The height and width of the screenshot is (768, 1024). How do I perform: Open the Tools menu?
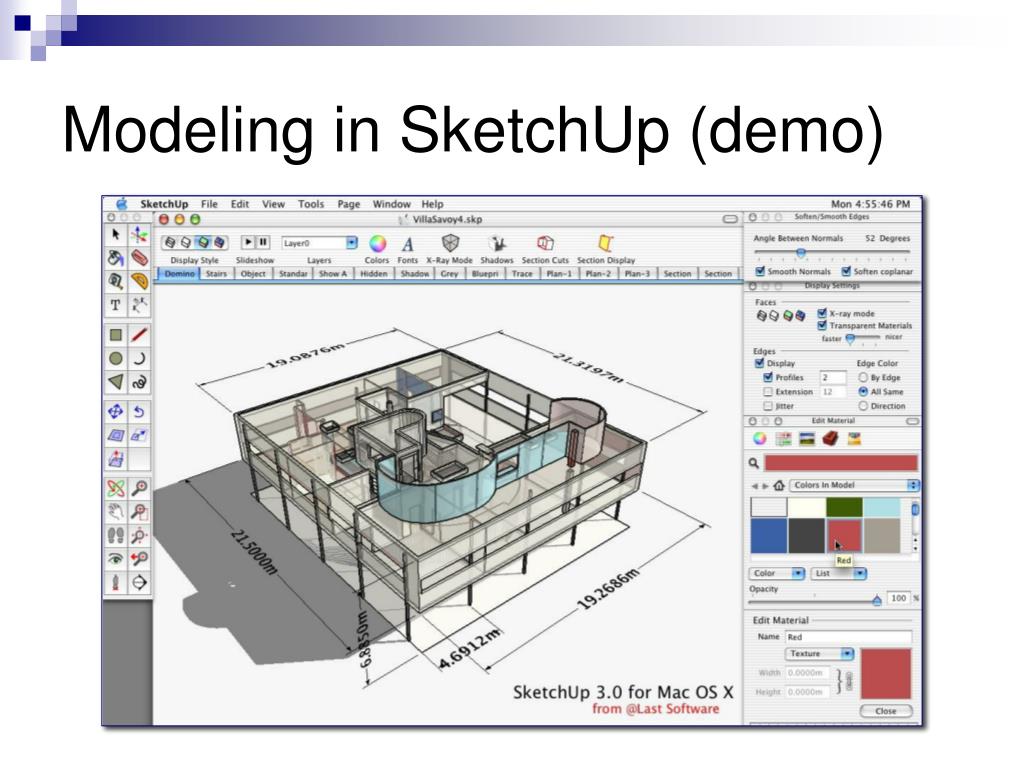click(x=311, y=204)
